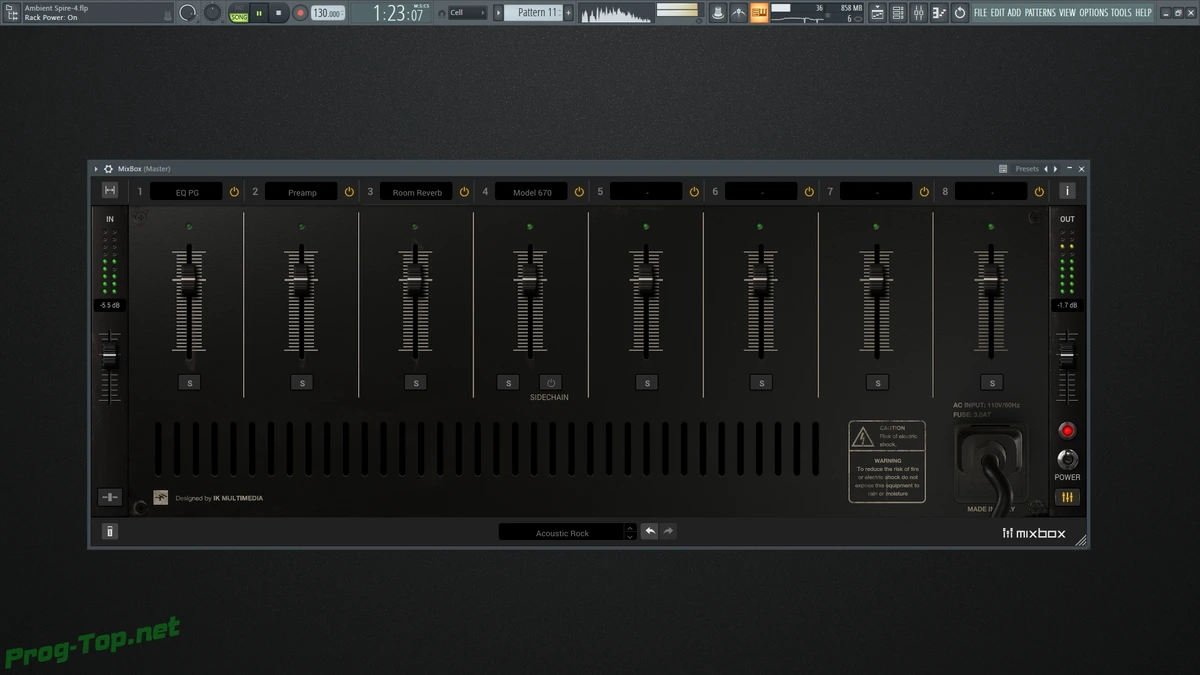Click the MixBox info i button

click(1067, 191)
